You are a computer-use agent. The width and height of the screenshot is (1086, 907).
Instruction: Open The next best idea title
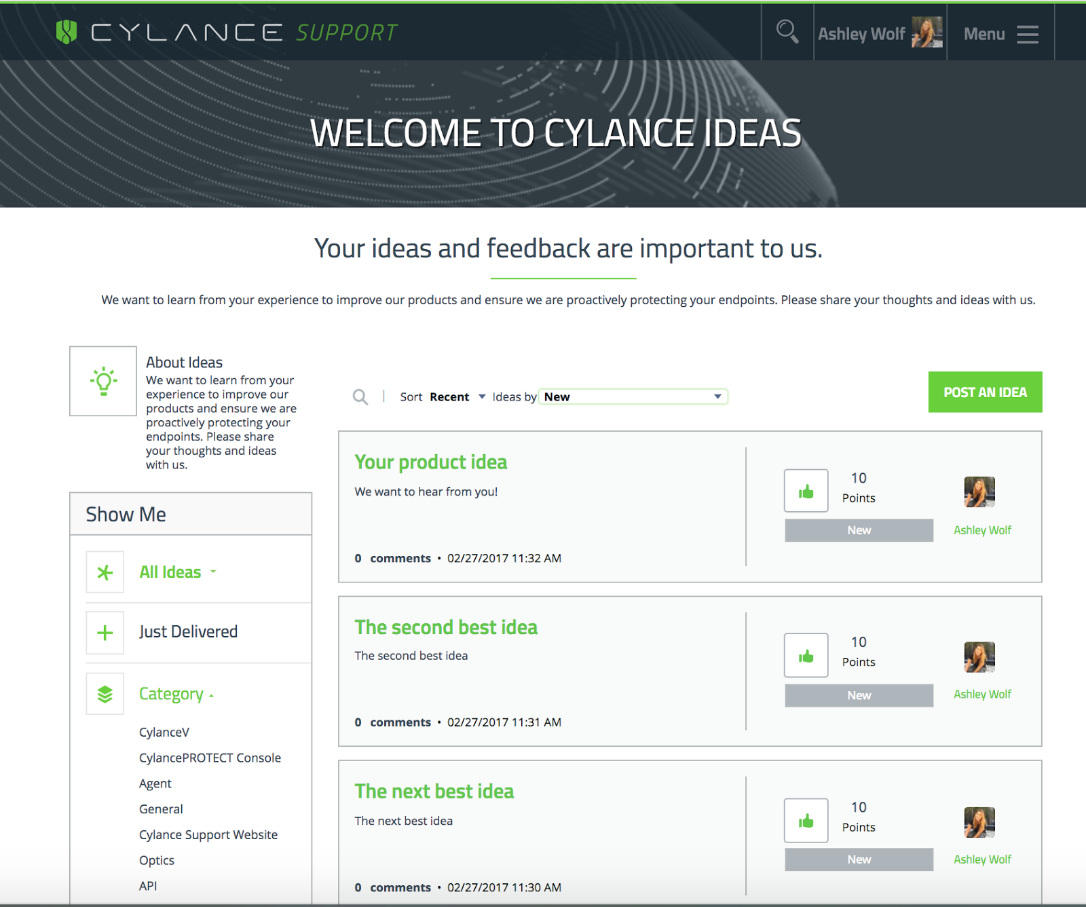tap(434, 791)
